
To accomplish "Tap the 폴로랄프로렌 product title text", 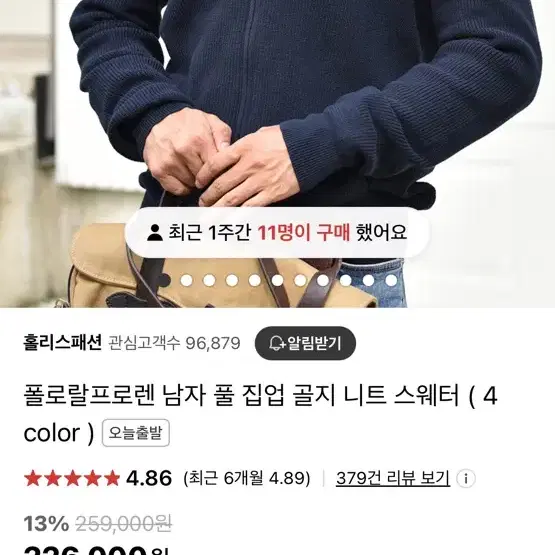I will 260,414.
